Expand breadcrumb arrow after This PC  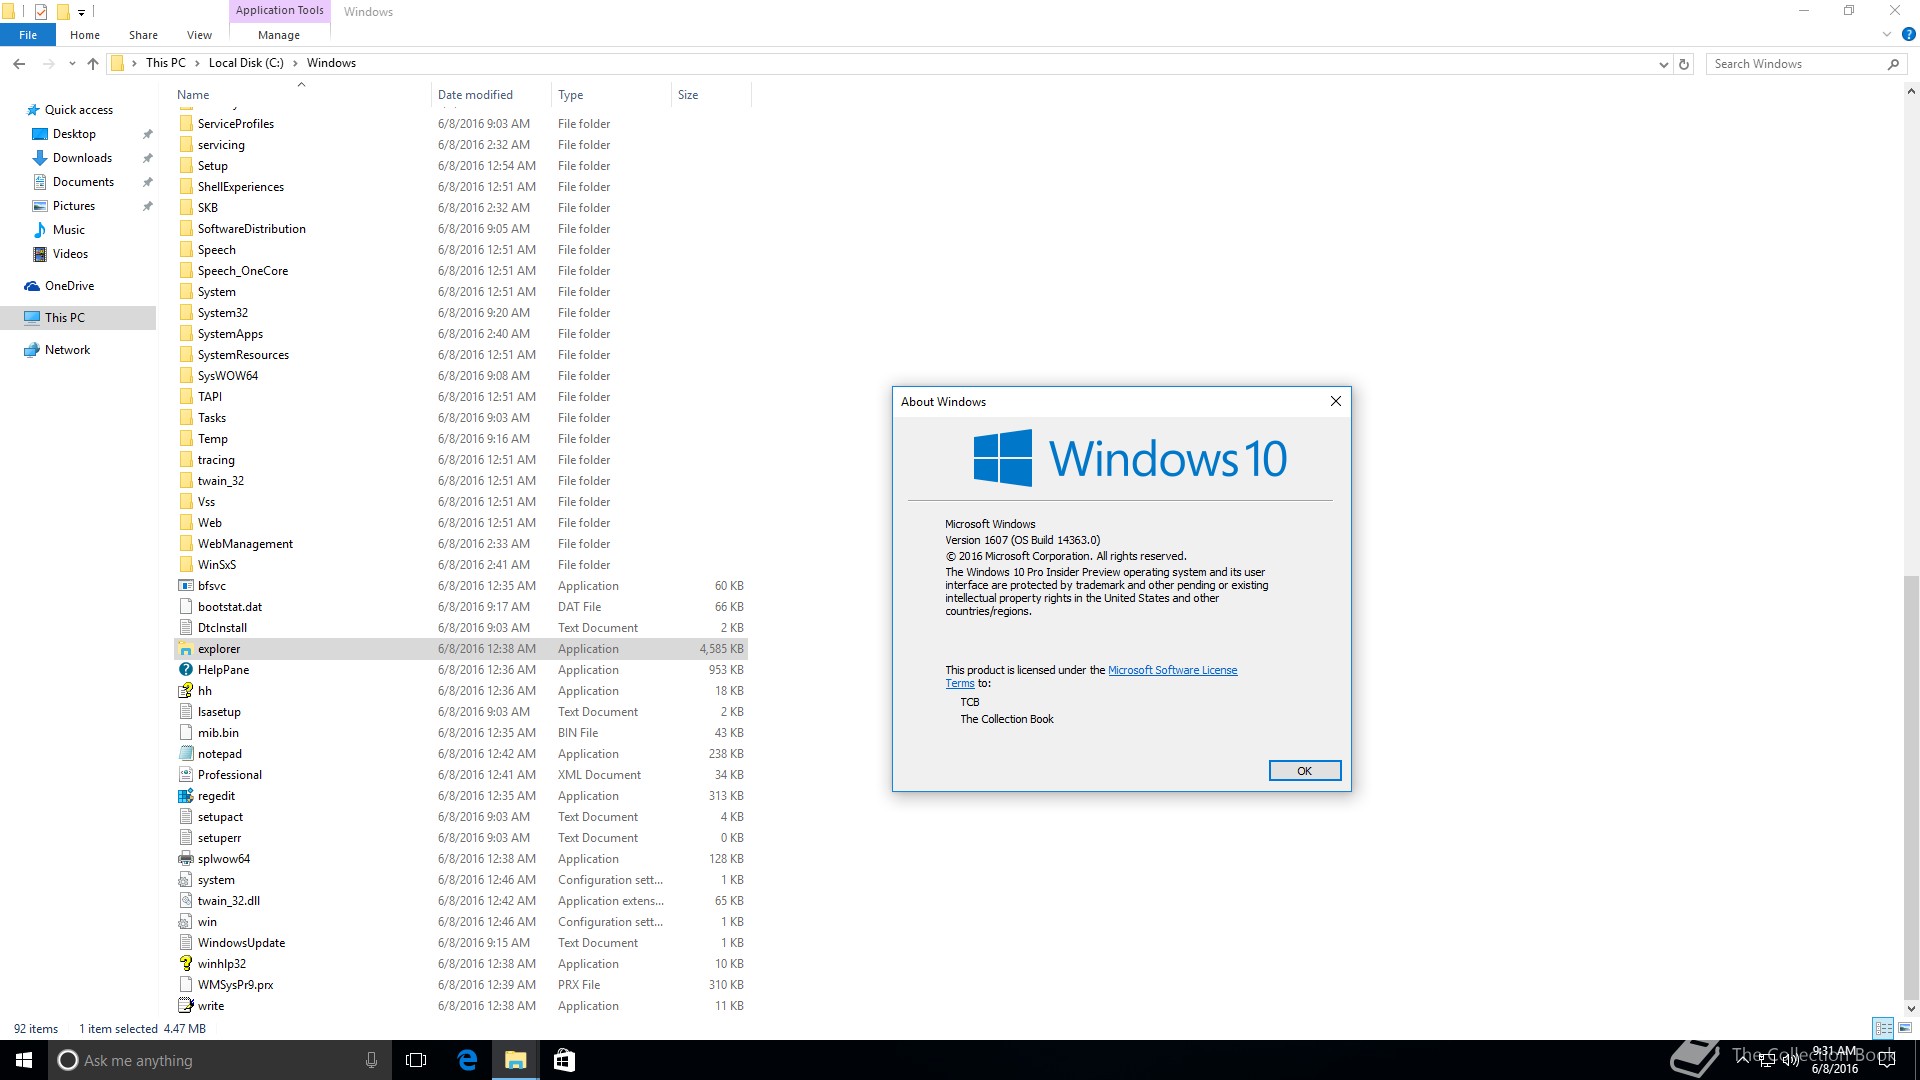(x=197, y=63)
